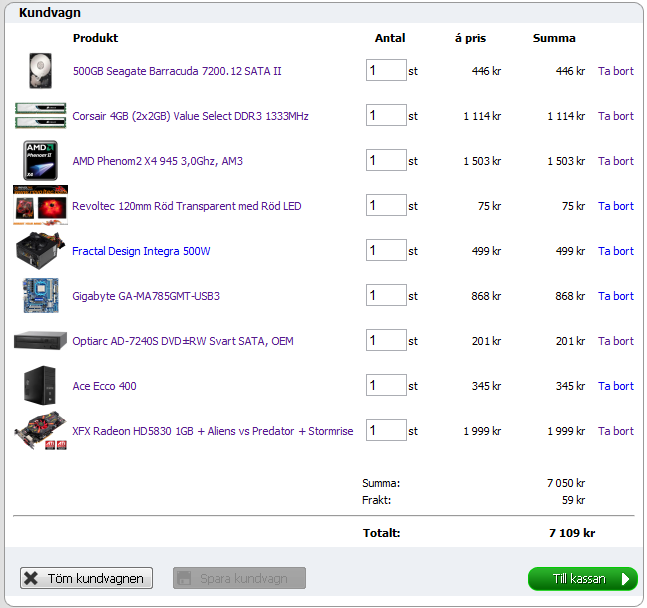Click the Fractal Design power supply image
Image resolution: width=647 pixels, height=608 pixels.
(x=40, y=251)
